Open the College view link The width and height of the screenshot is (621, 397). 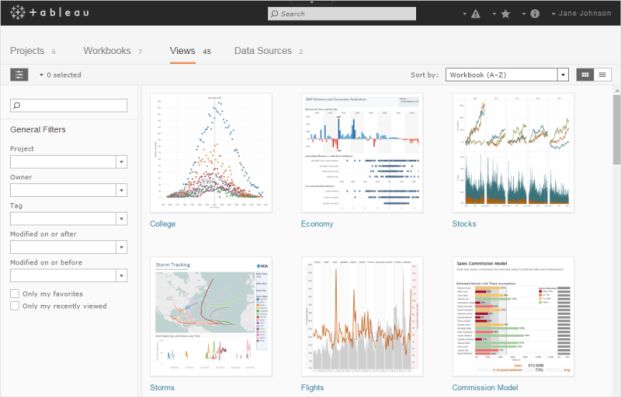[162, 224]
